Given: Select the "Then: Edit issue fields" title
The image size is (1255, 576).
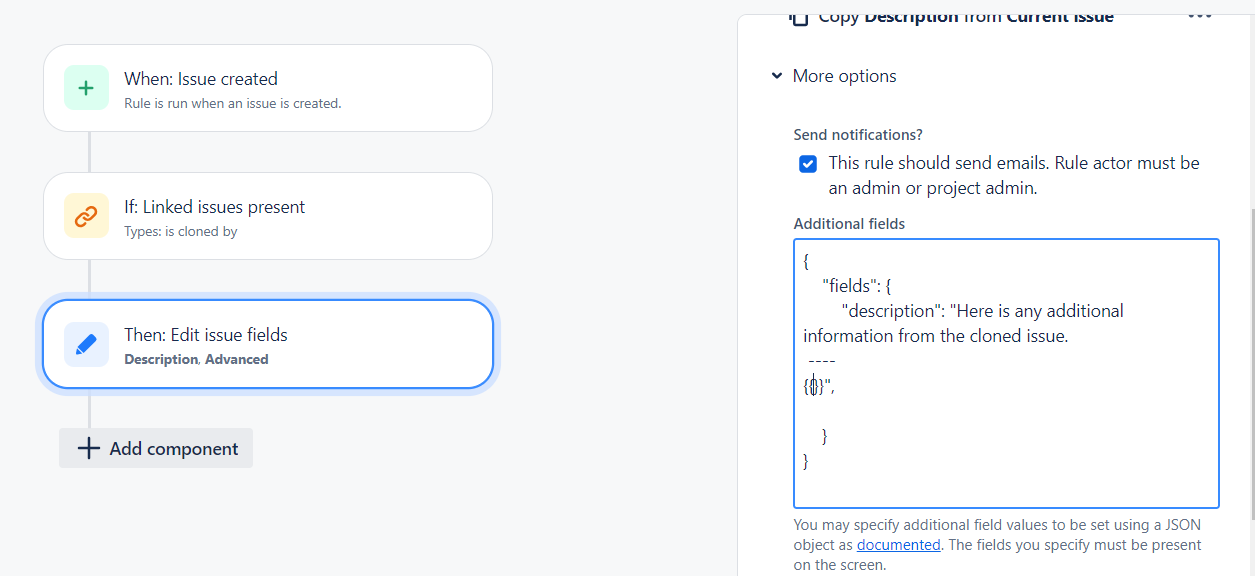Looking at the screenshot, I should 206,335.
